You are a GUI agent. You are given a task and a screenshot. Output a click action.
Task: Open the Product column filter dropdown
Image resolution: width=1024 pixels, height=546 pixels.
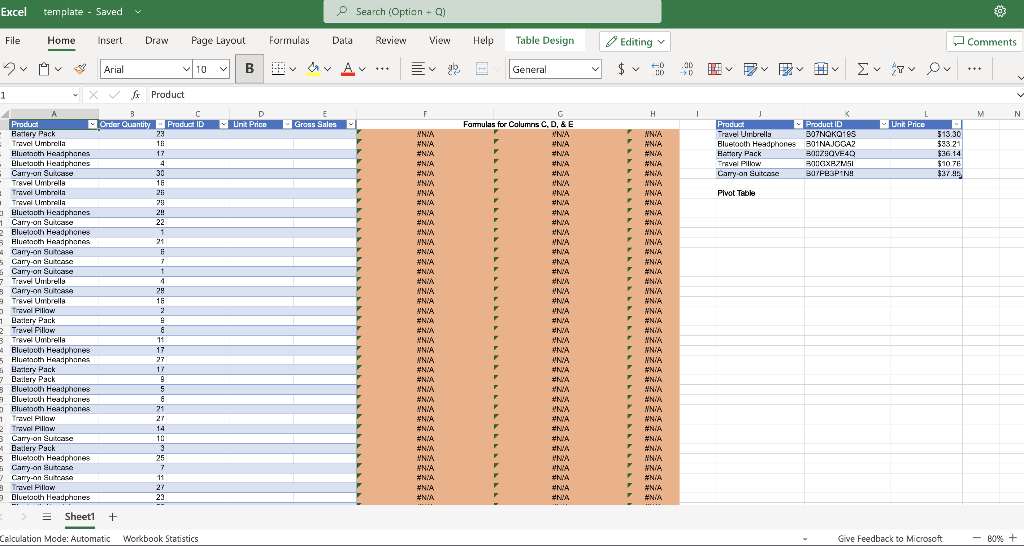tap(92, 124)
